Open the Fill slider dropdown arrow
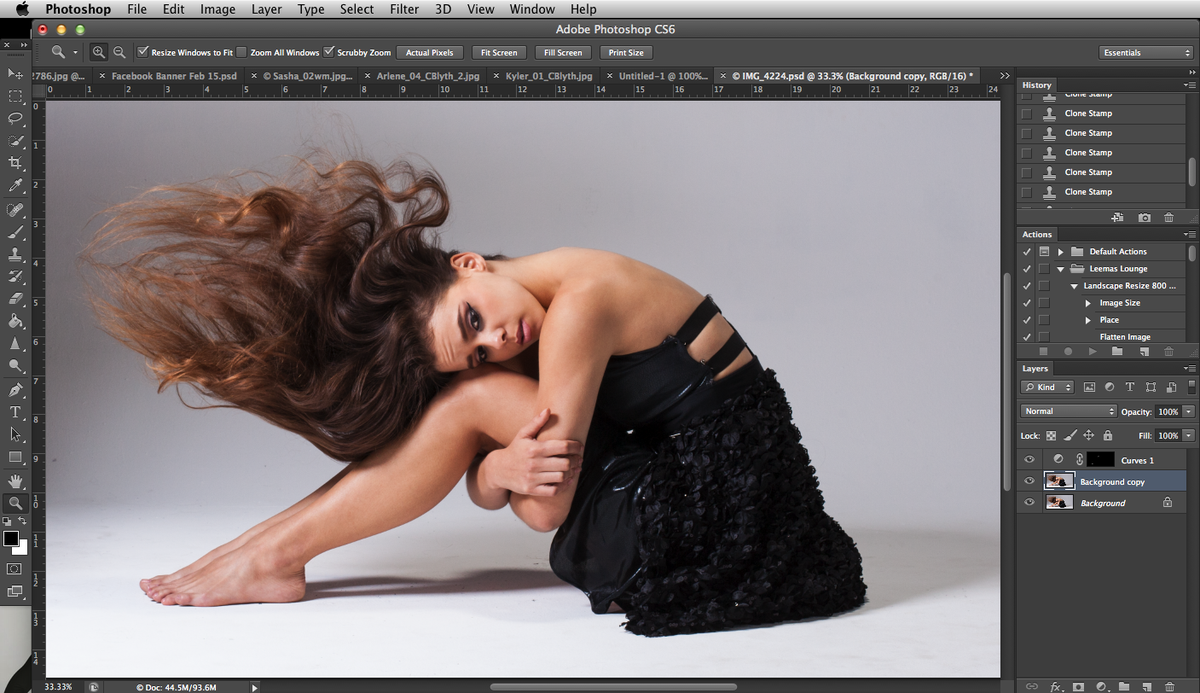Screen dimensions: 1200x693 click(x=1188, y=436)
